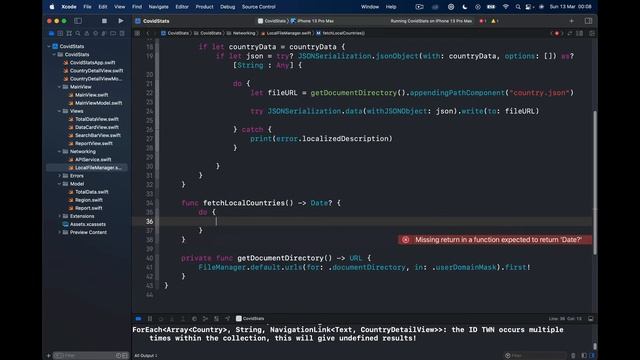Open the Debug menu
640x360 pixels.
click(x=227, y=7)
